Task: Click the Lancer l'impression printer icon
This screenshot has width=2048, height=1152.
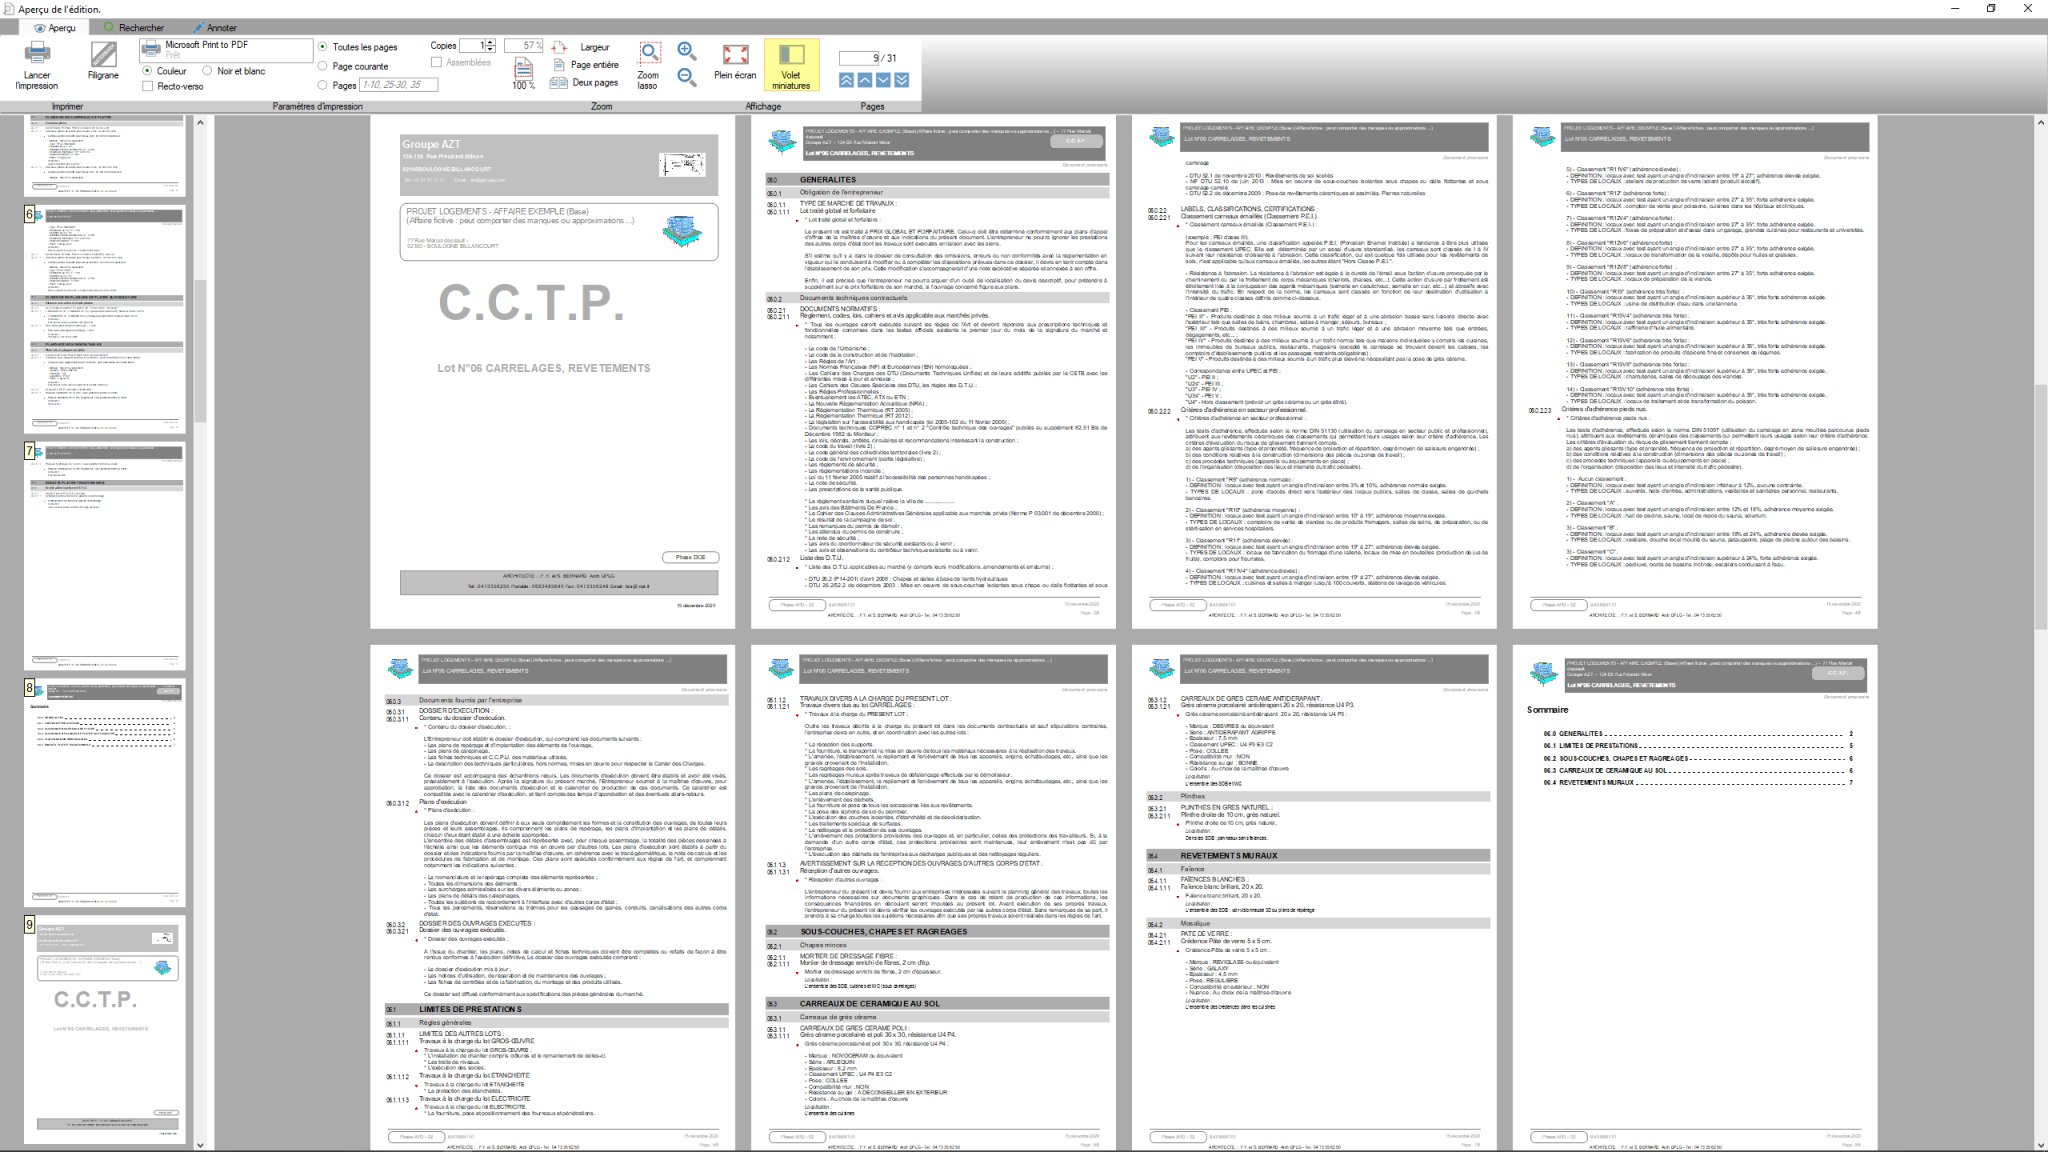Action: click(37, 54)
